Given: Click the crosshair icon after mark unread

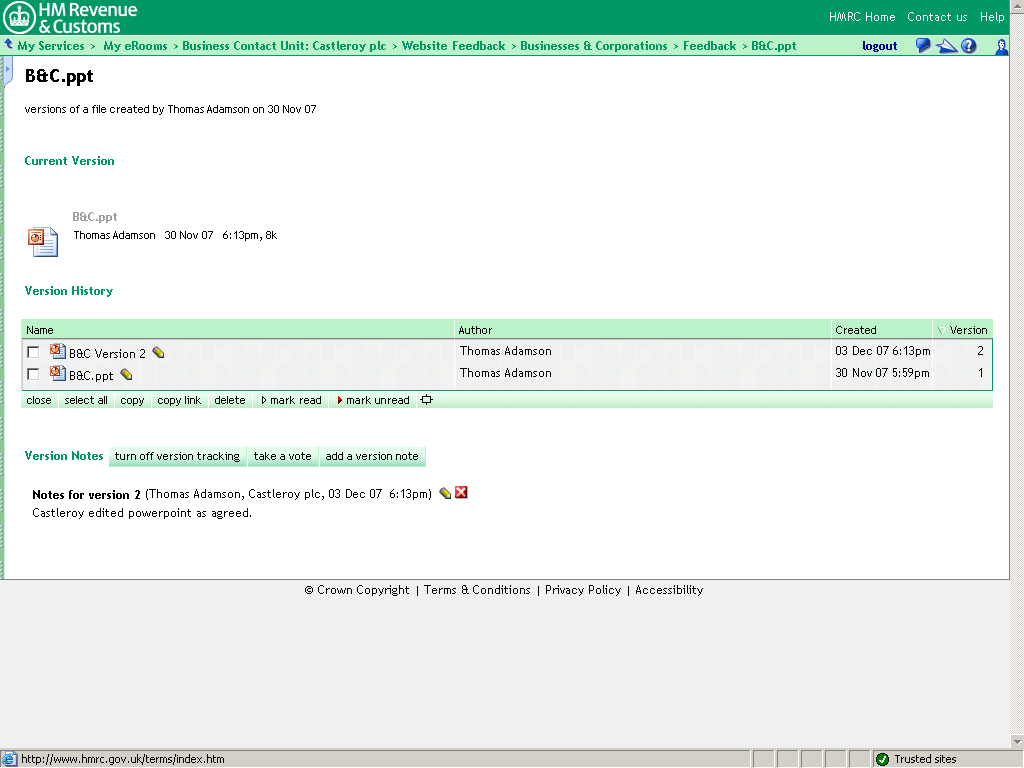Looking at the screenshot, I should [427, 400].
